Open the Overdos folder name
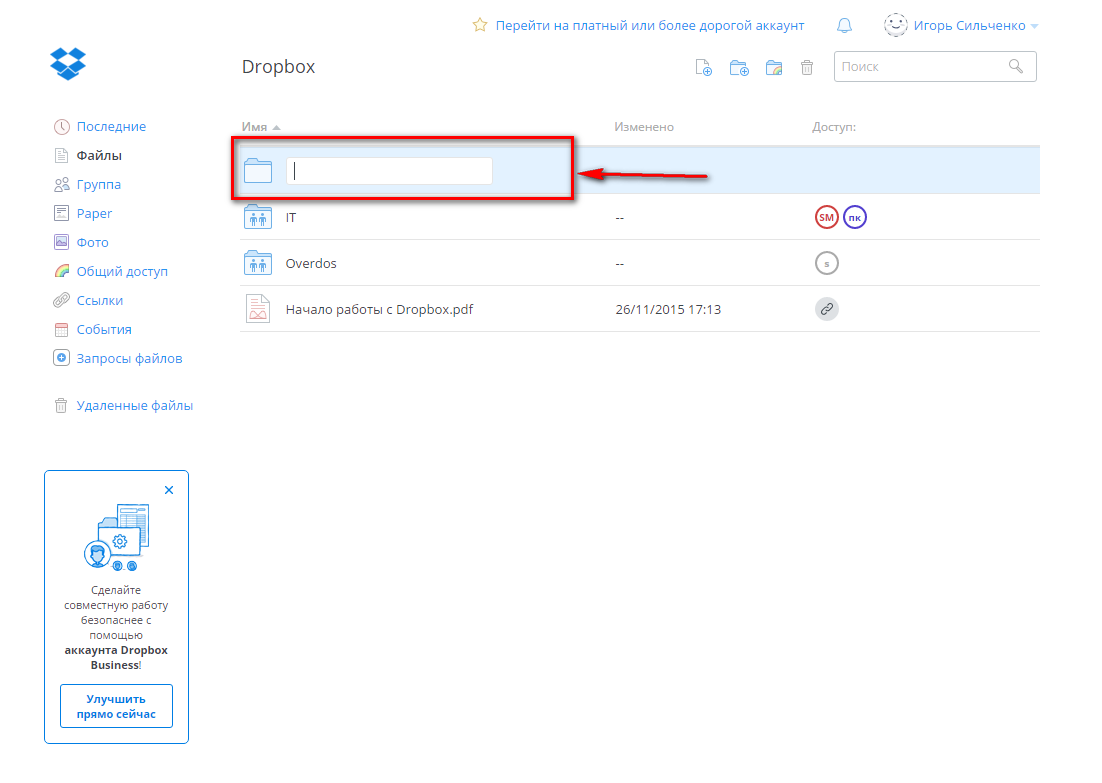This screenshot has height=783, width=1102. click(311, 264)
